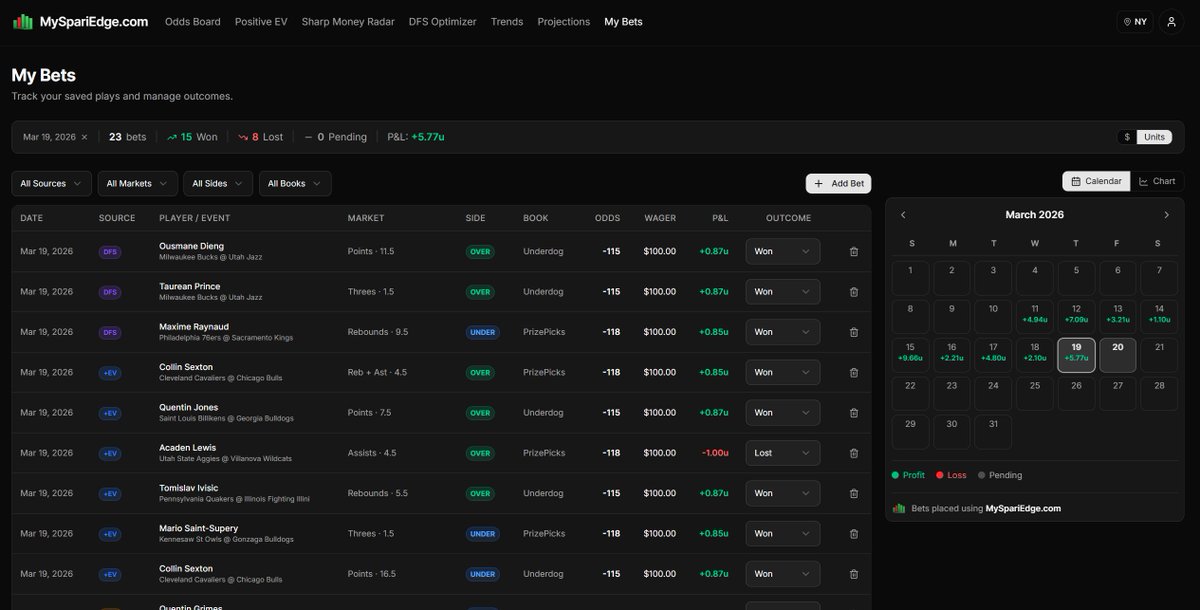
Task: Click the +EV badge for Quentin Jones
Action: (x=110, y=413)
